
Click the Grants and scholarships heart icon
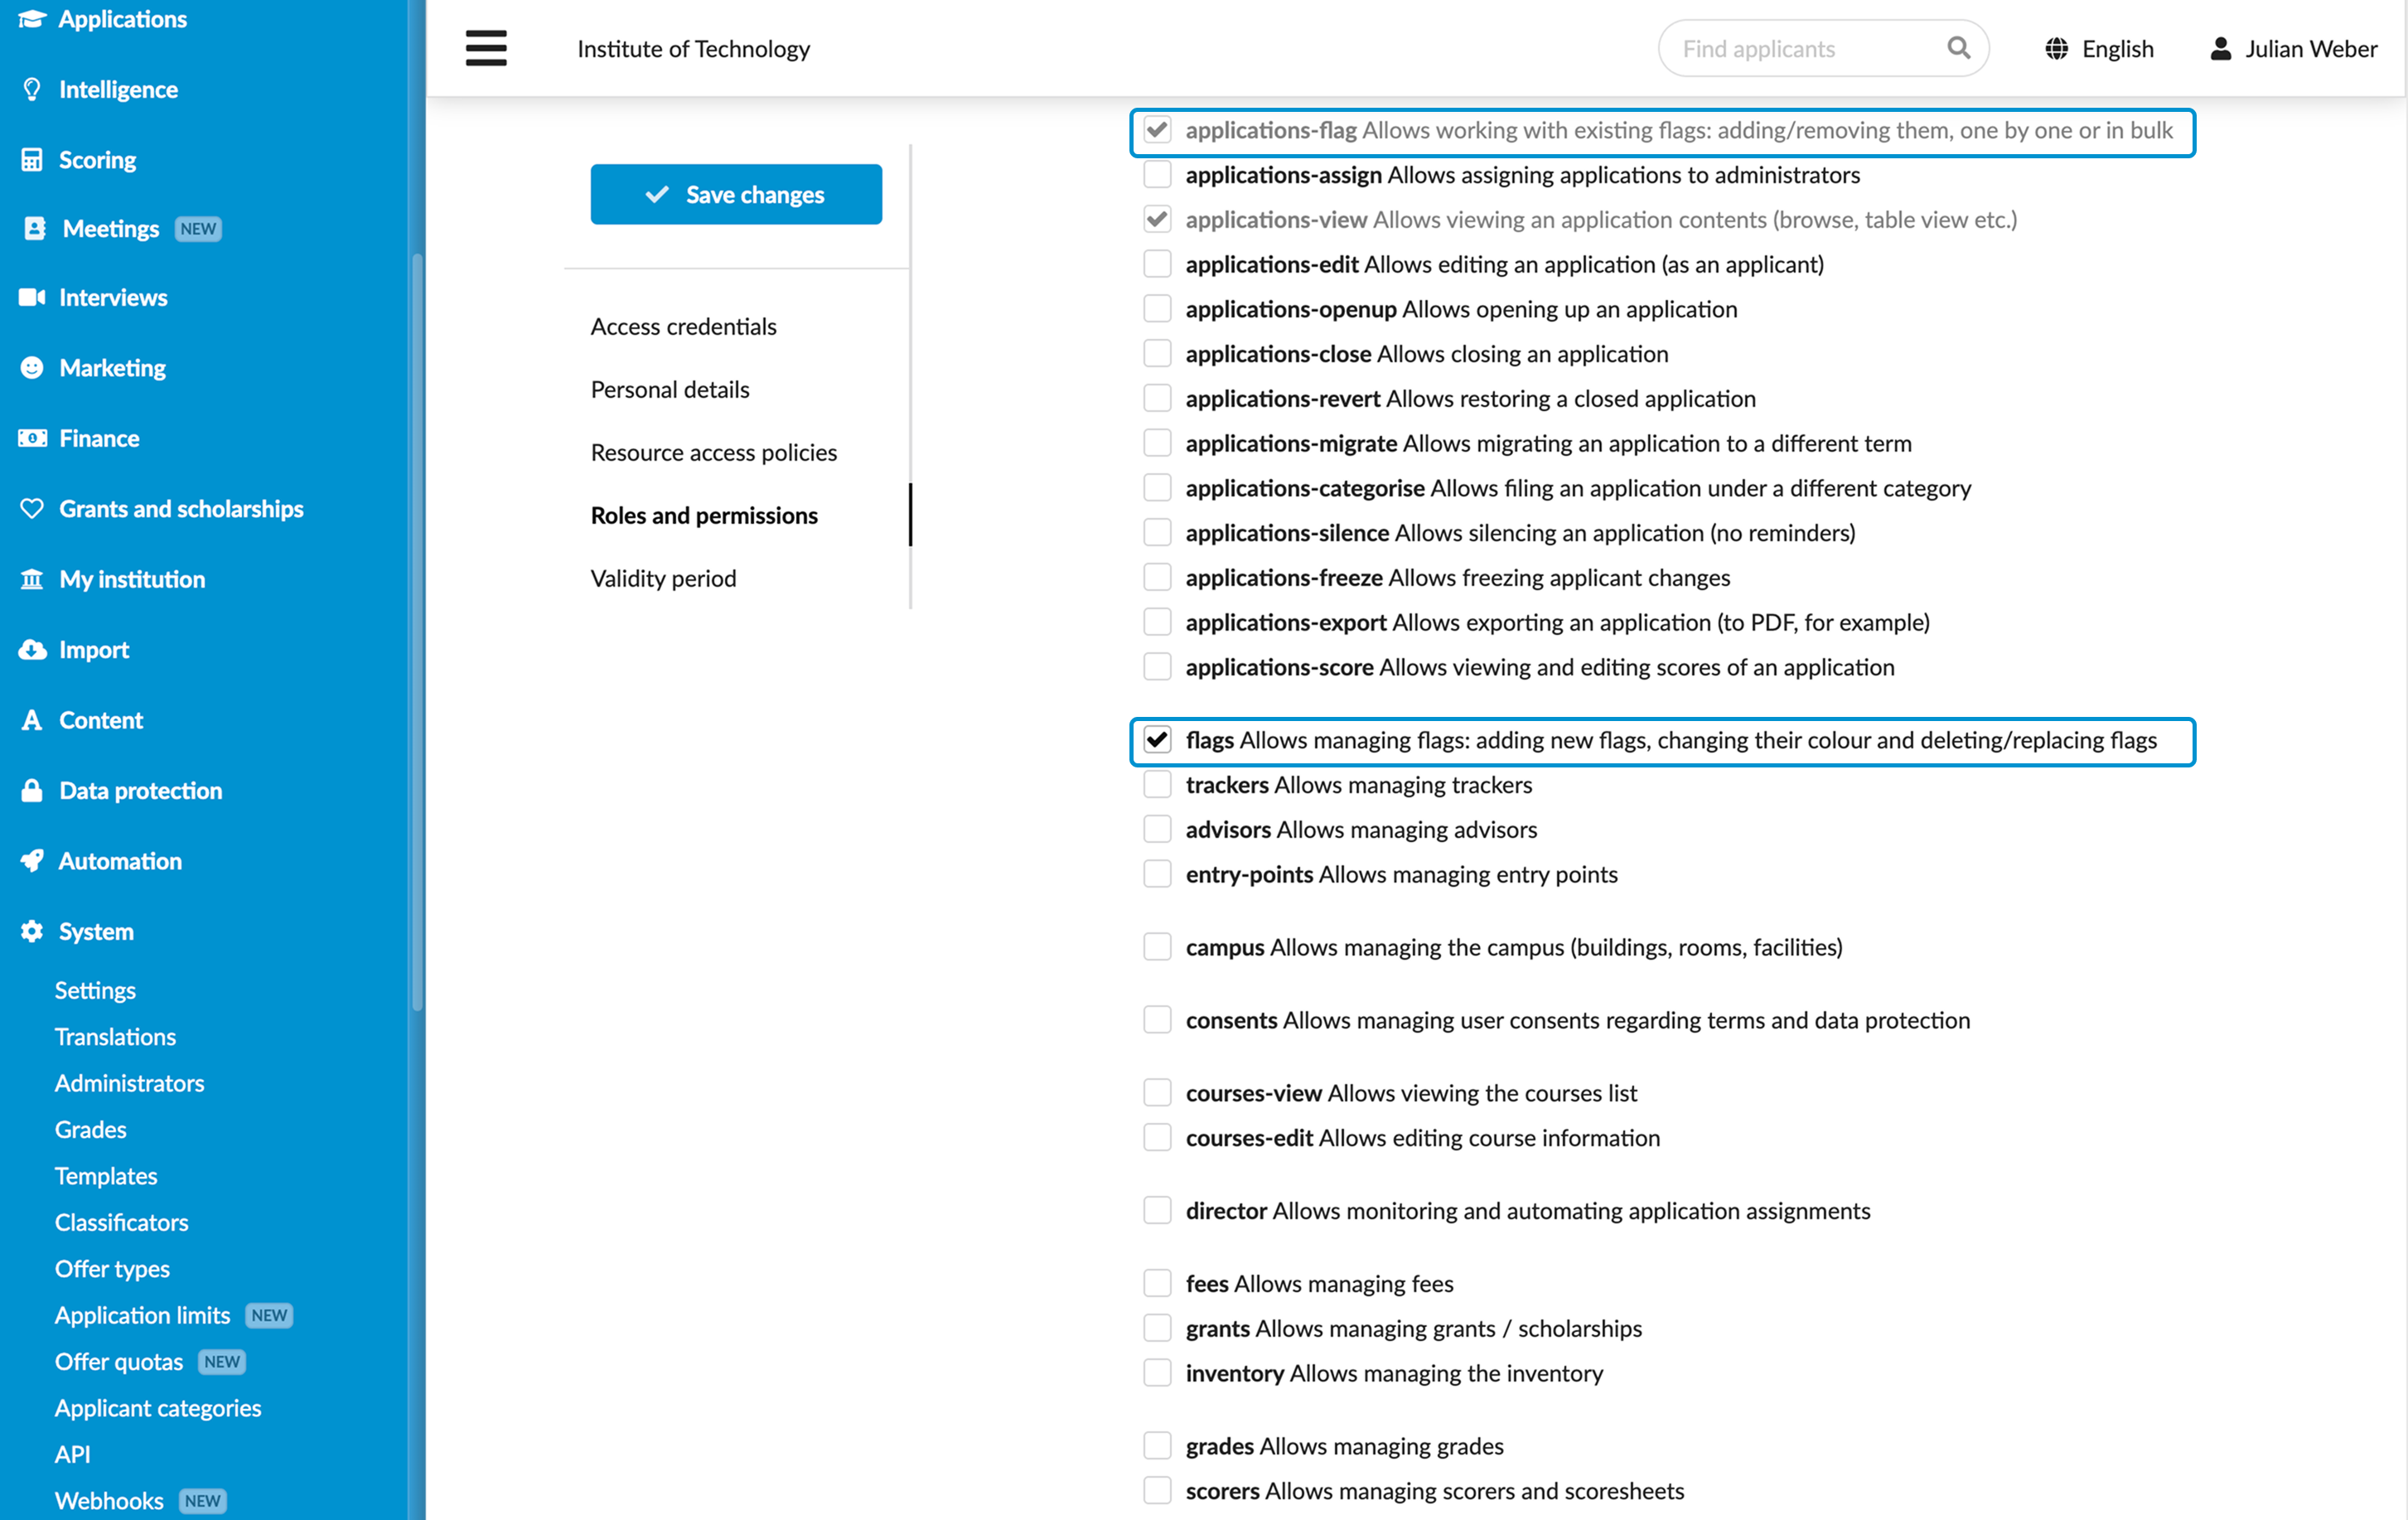32,508
